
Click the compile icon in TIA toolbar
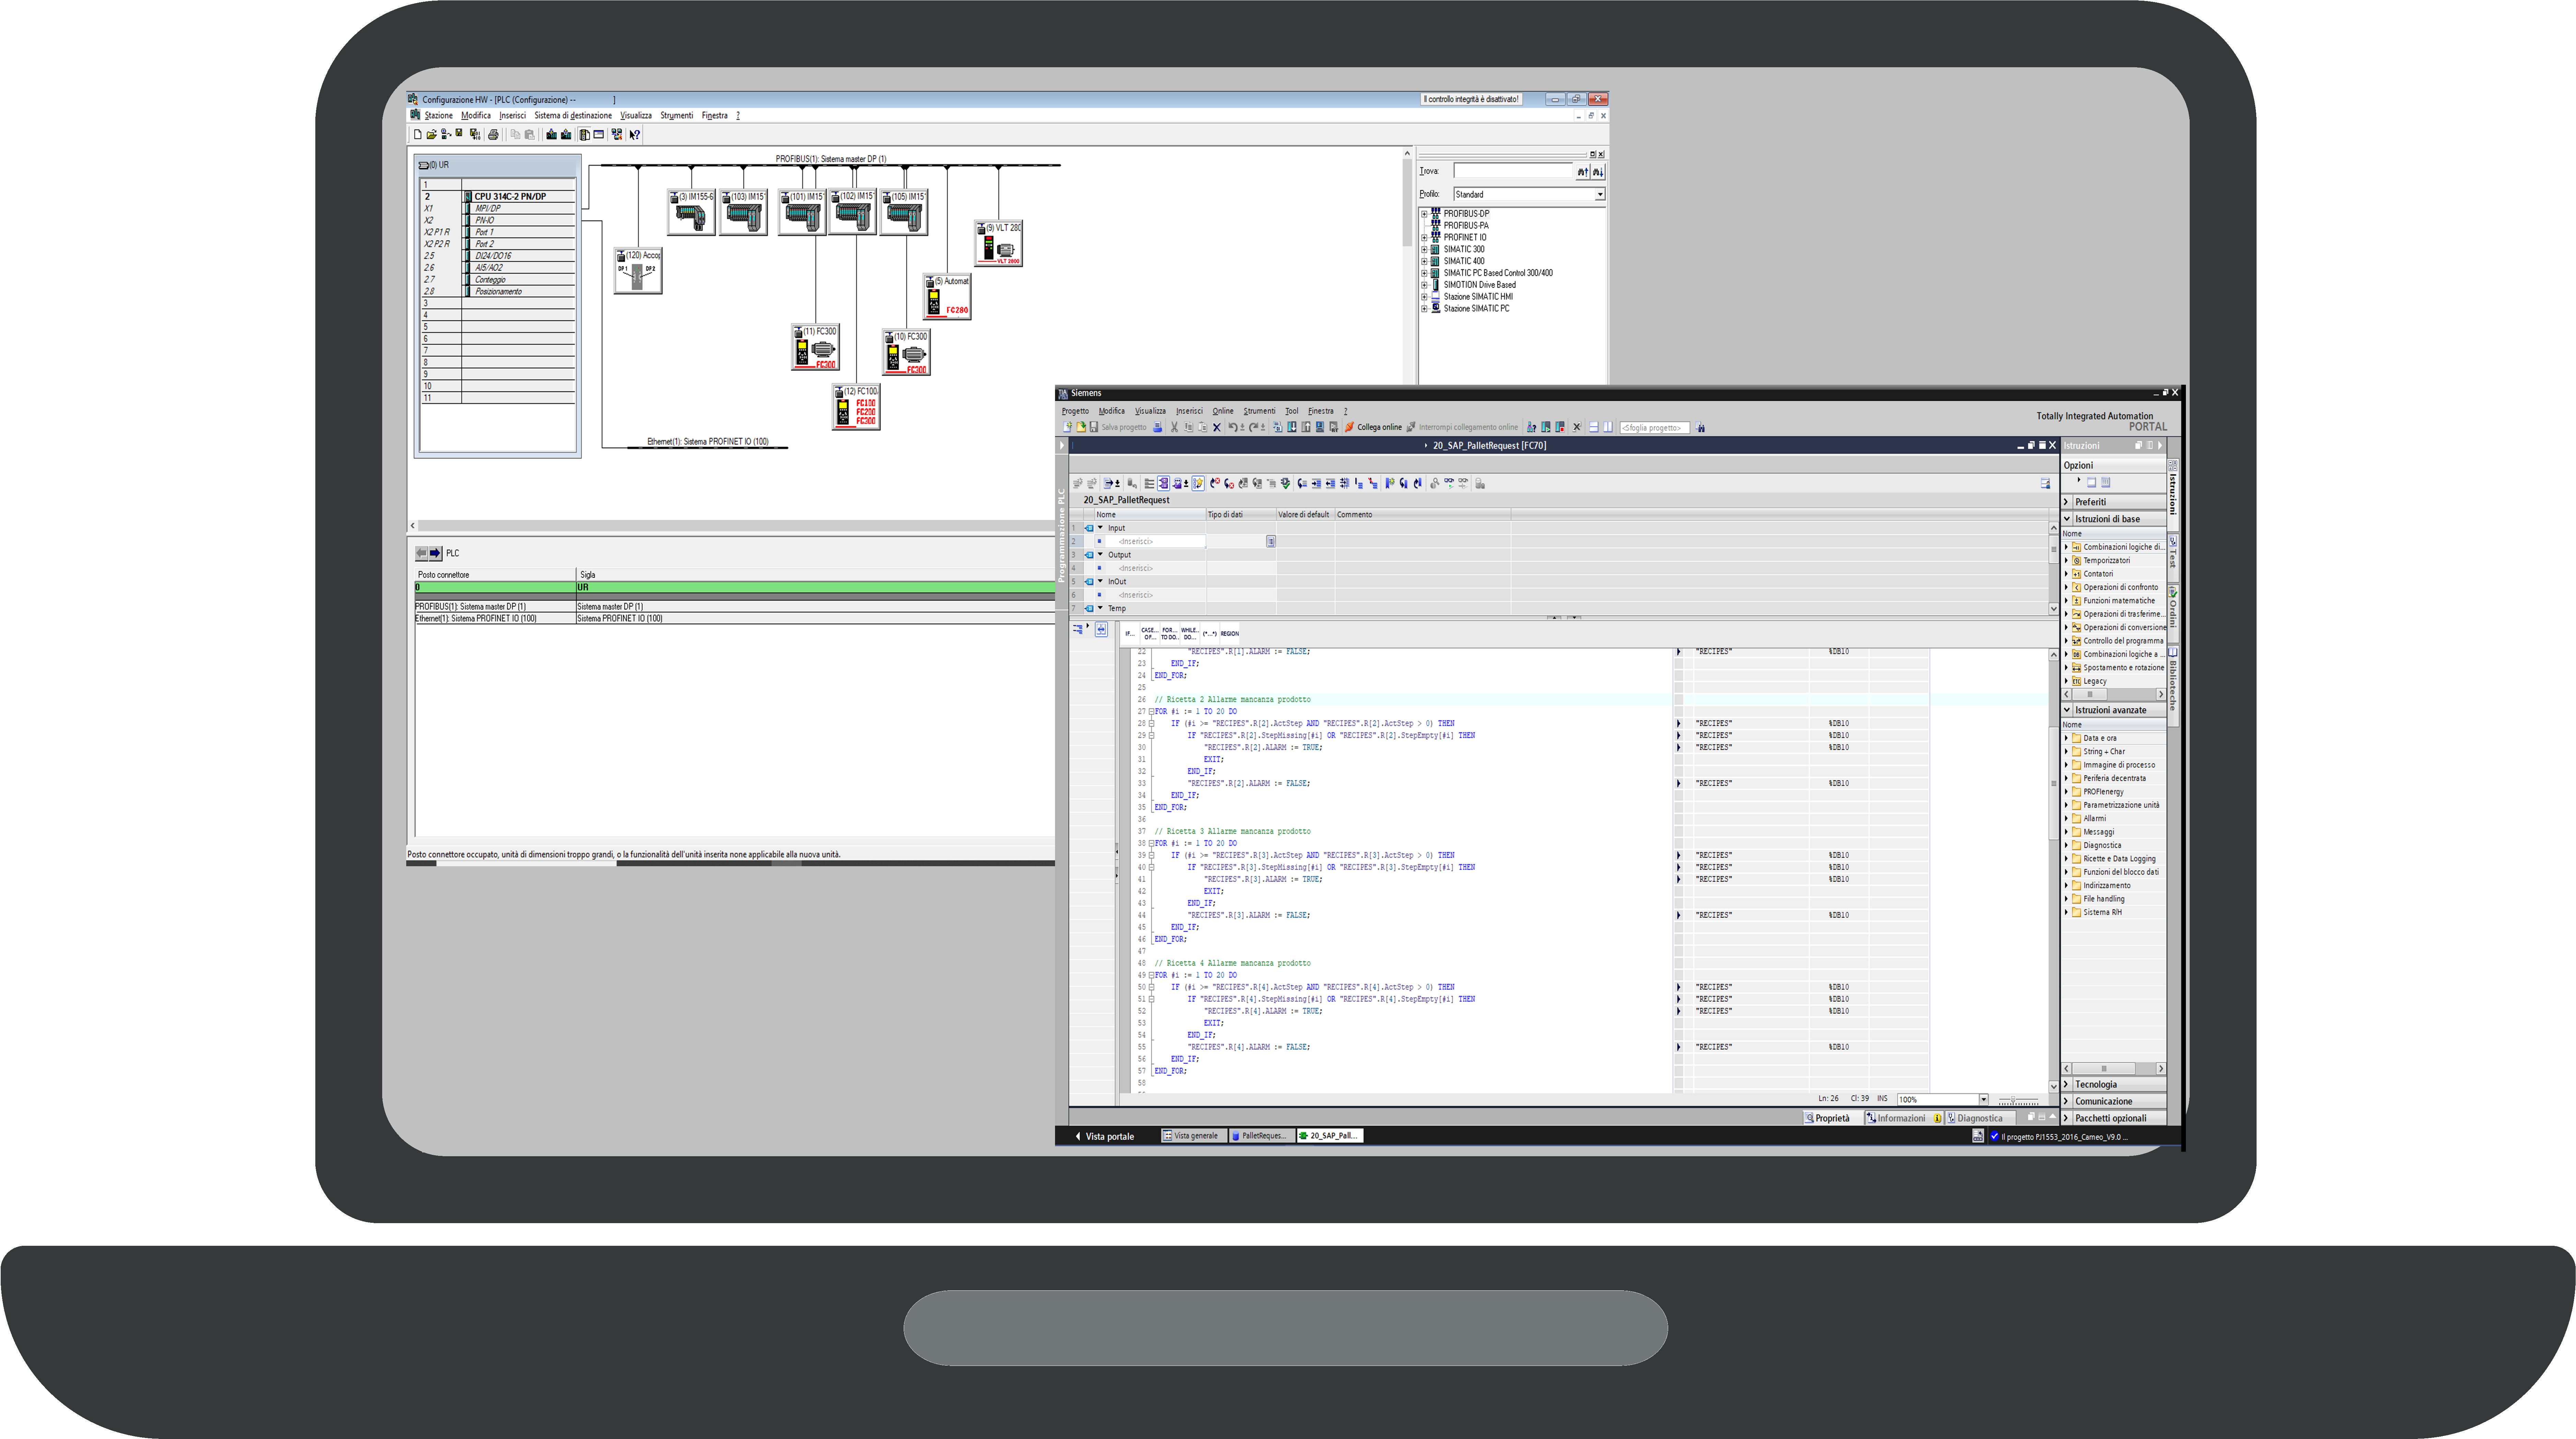tap(1278, 427)
